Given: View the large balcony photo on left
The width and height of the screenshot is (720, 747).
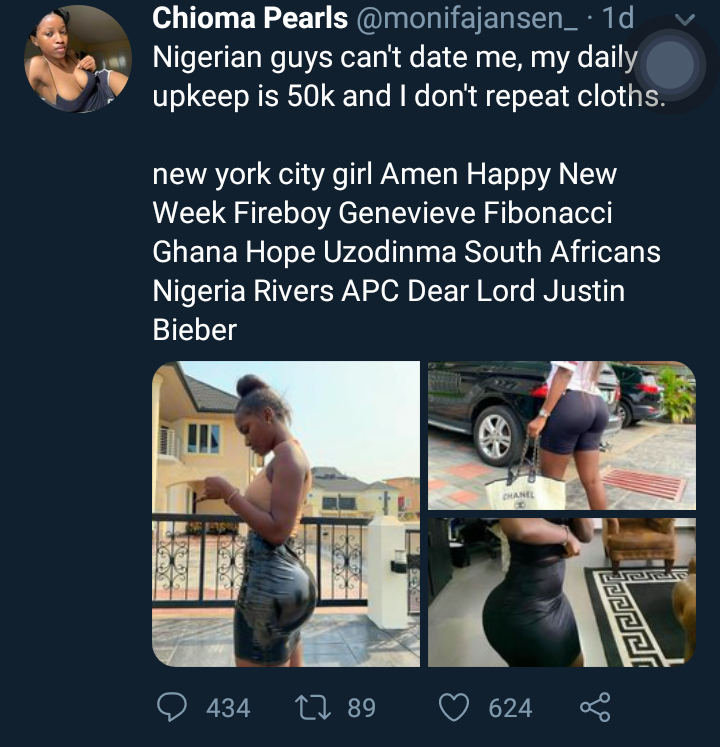Looking at the screenshot, I should [x=286, y=514].
